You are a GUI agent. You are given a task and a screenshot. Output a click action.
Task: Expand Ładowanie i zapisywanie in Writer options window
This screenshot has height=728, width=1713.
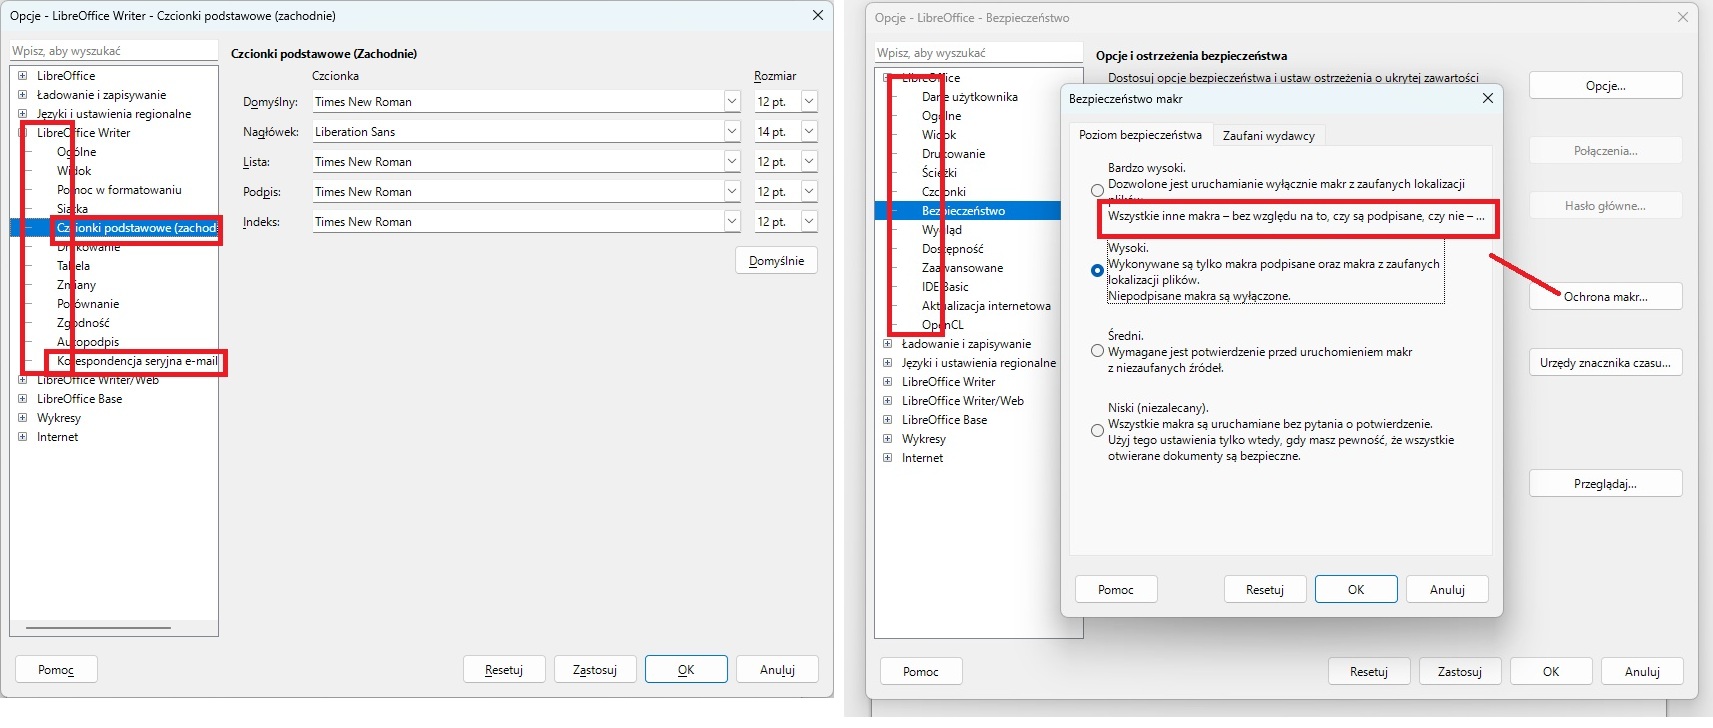pyautogui.click(x=22, y=95)
